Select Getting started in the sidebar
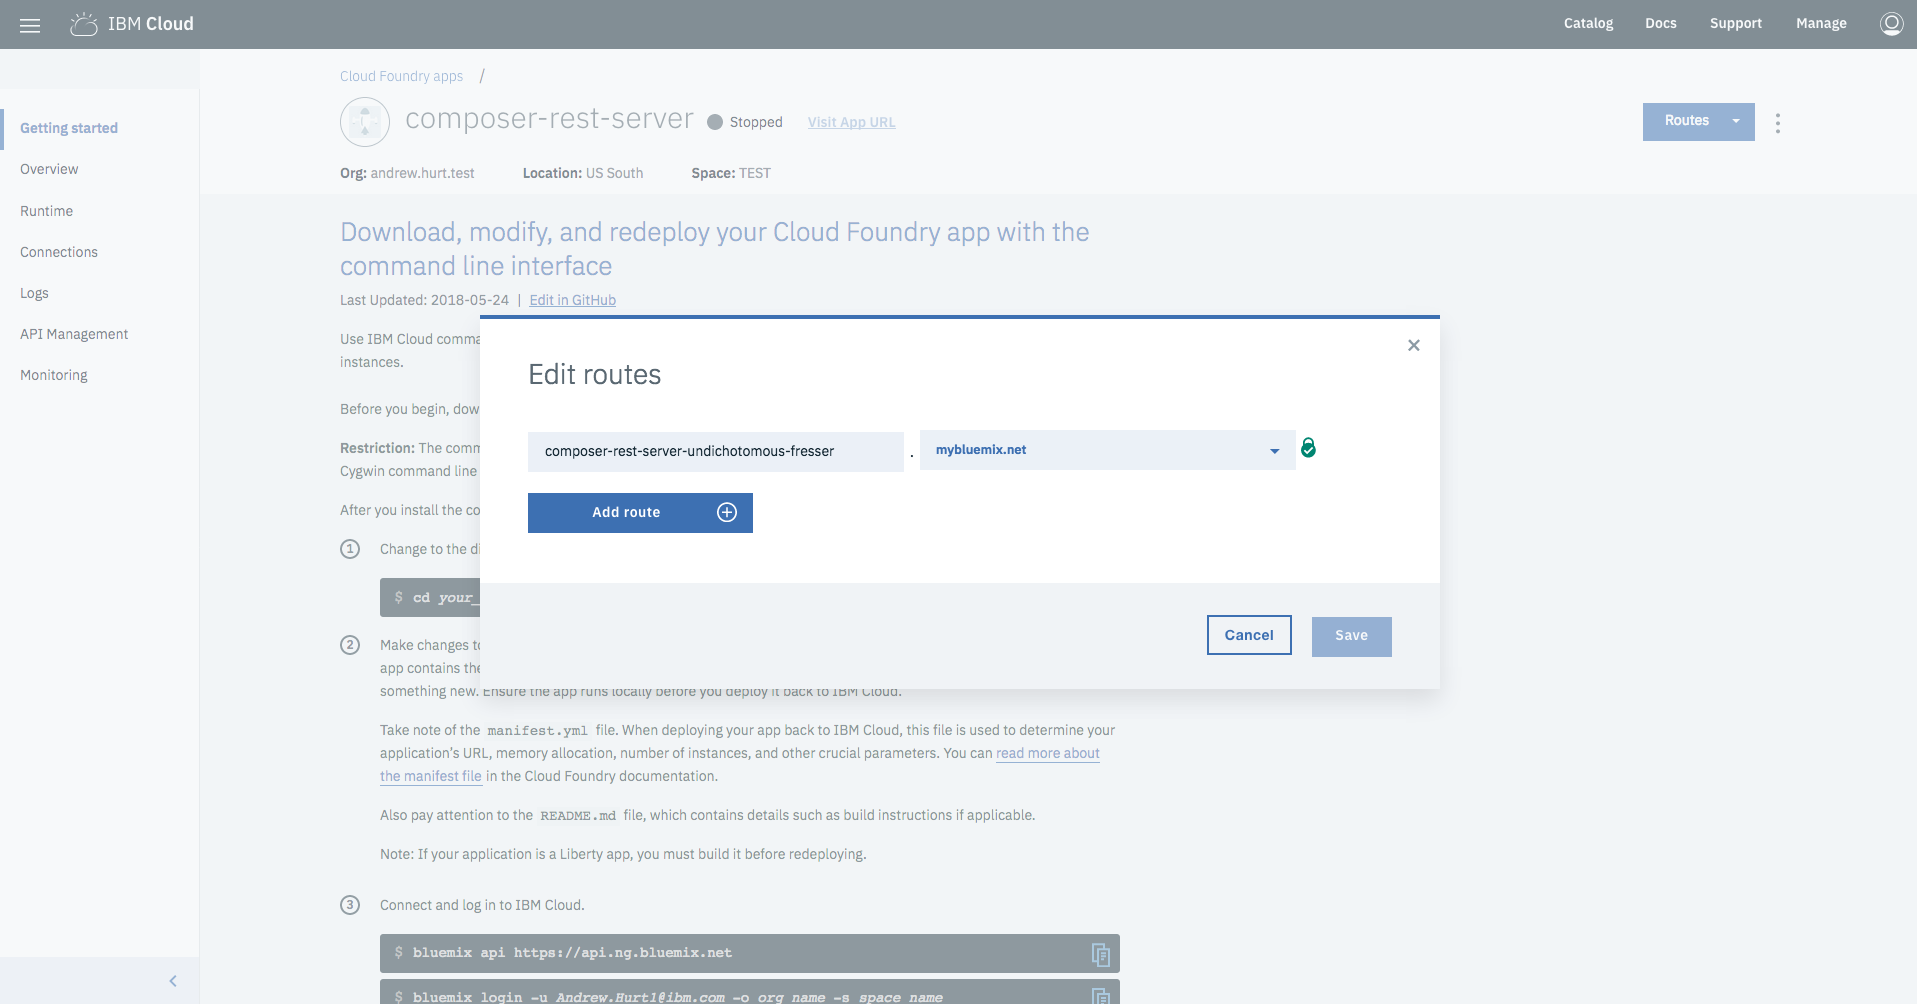The image size is (1917, 1004). 69,128
